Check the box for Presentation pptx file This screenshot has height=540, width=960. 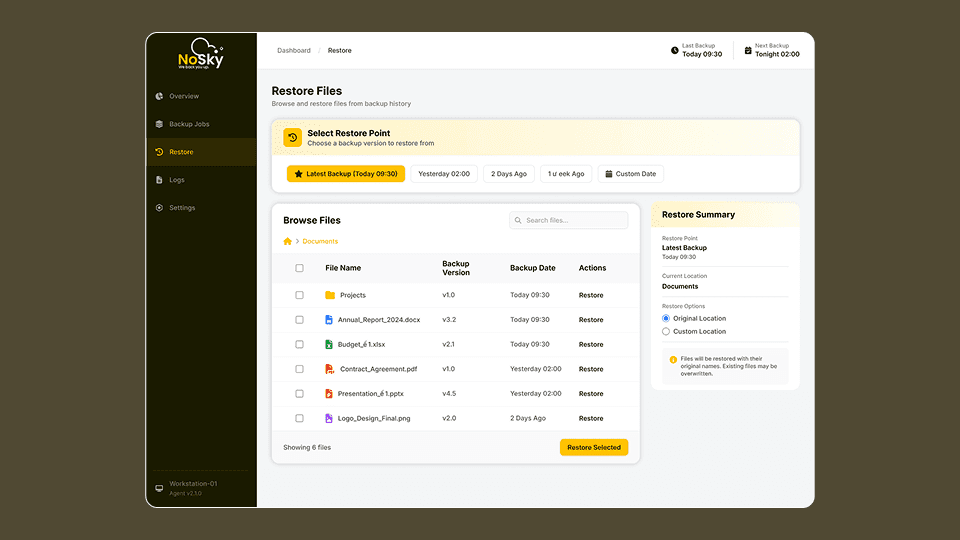pos(299,394)
